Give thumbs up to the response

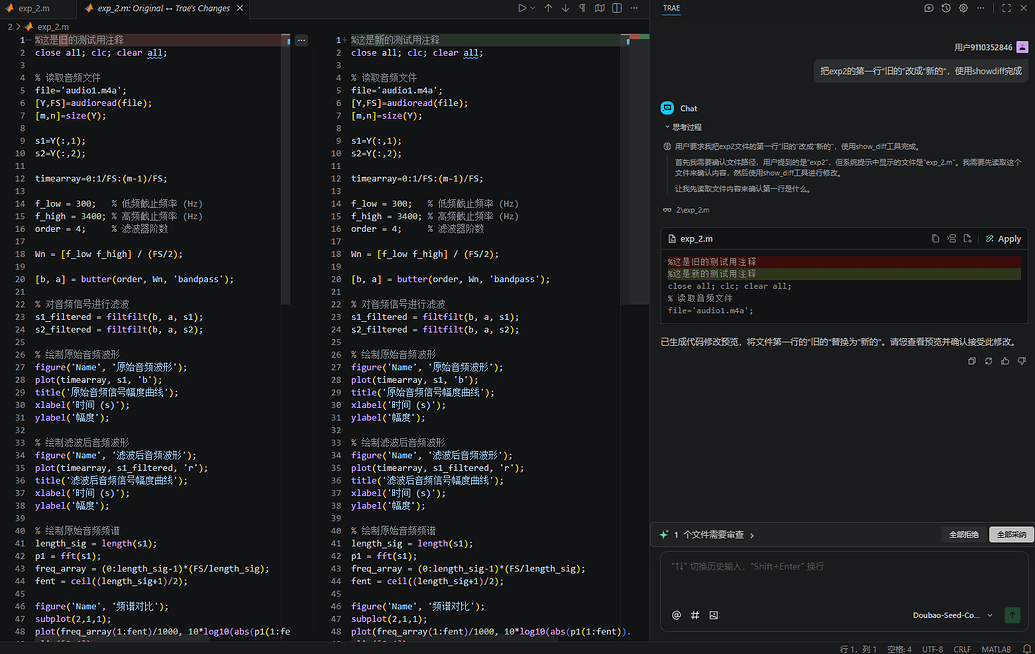1005,361
